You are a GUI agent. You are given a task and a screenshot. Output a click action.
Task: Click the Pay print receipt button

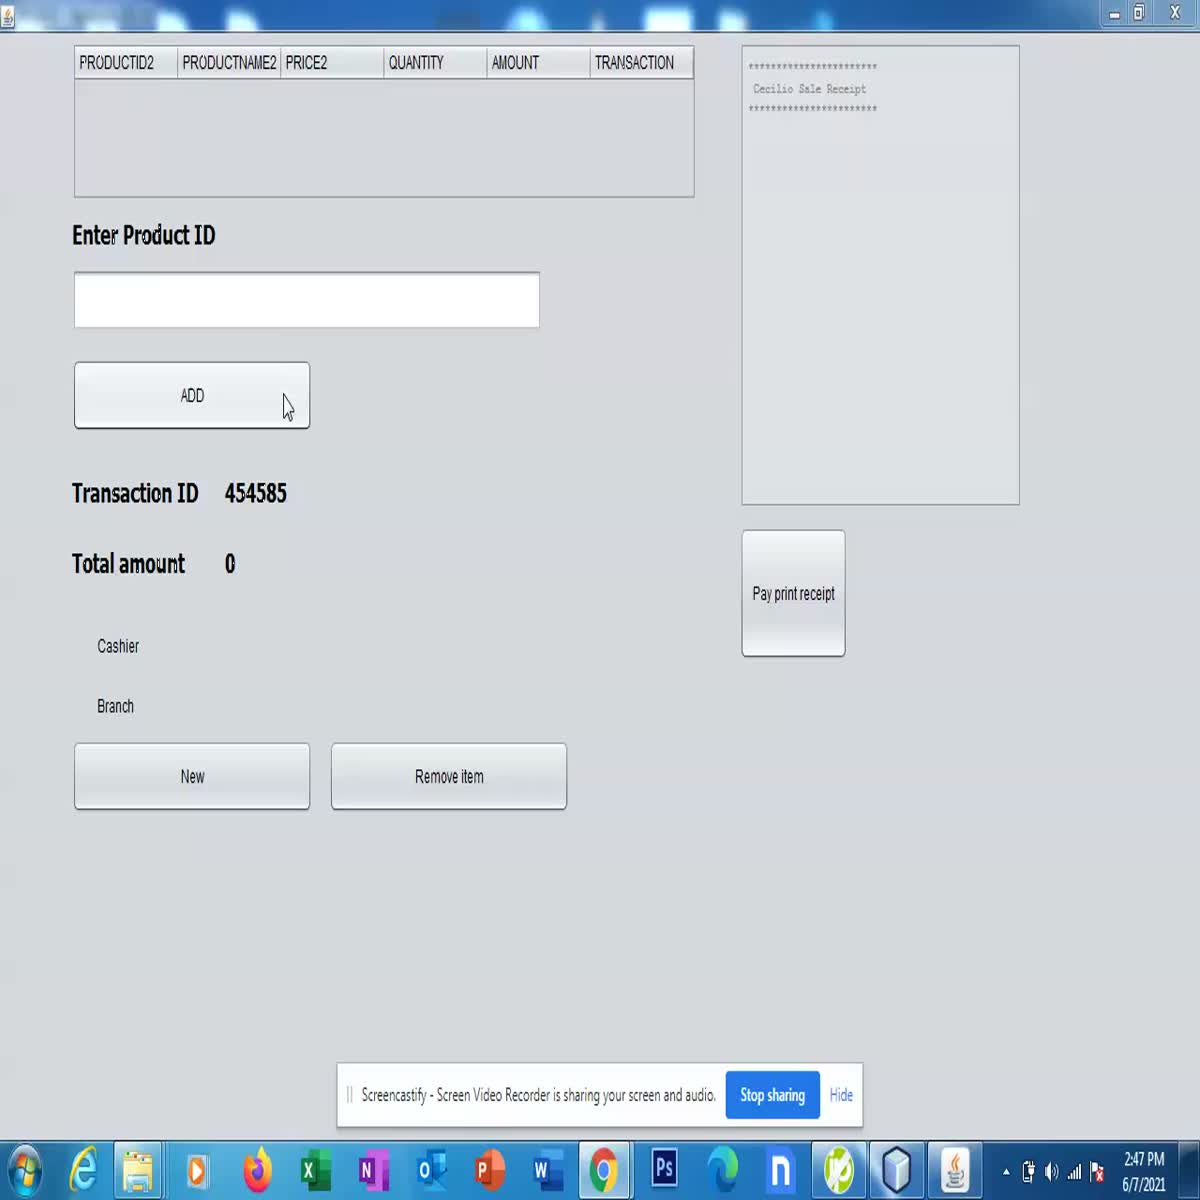793,593
